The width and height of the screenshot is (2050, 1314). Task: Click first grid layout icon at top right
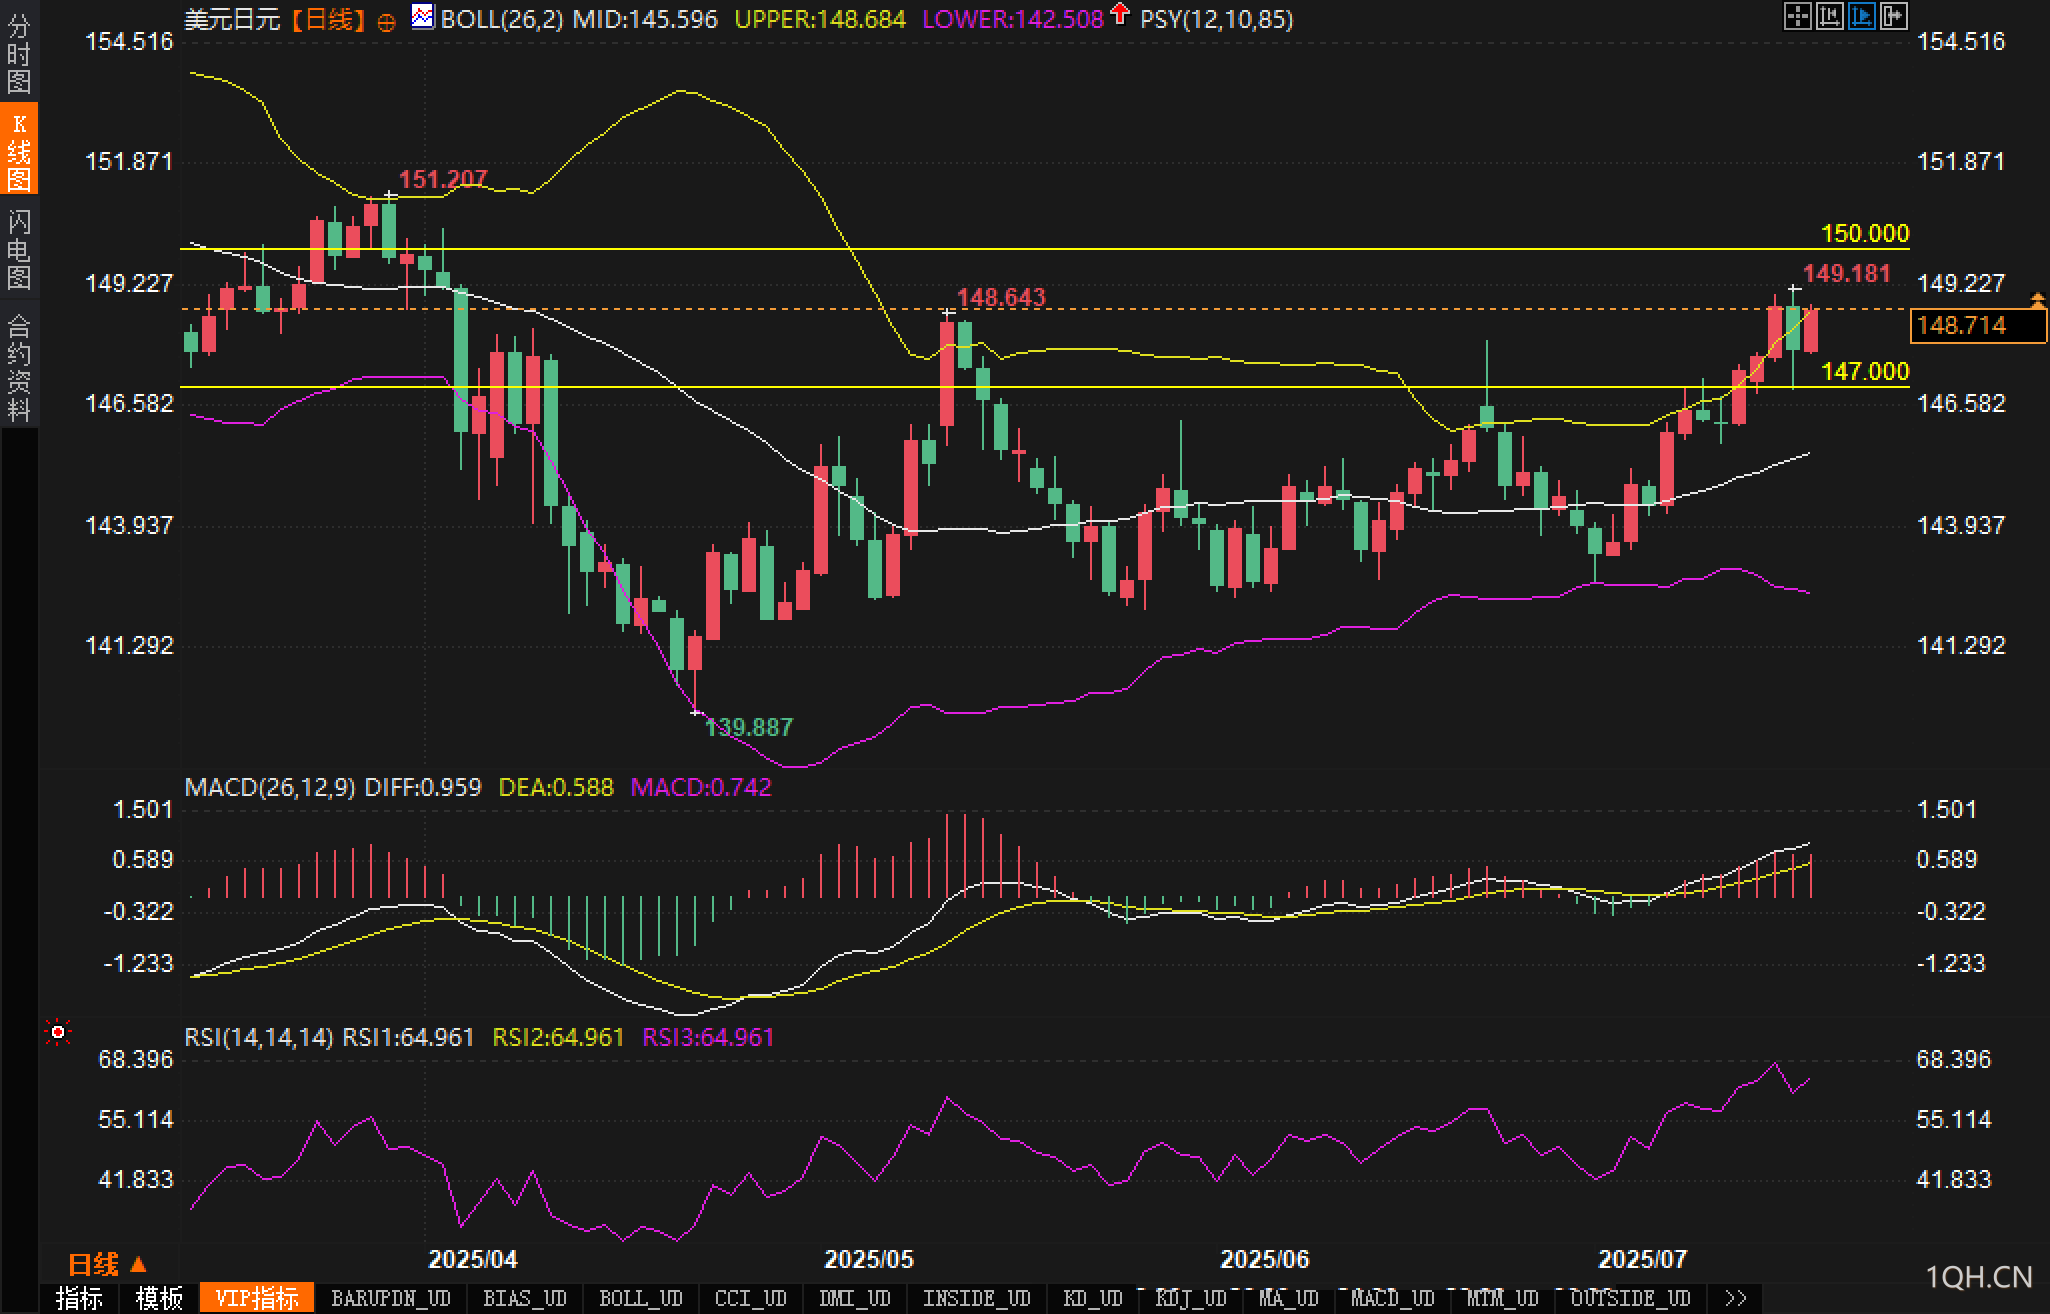coord(1797,16)
